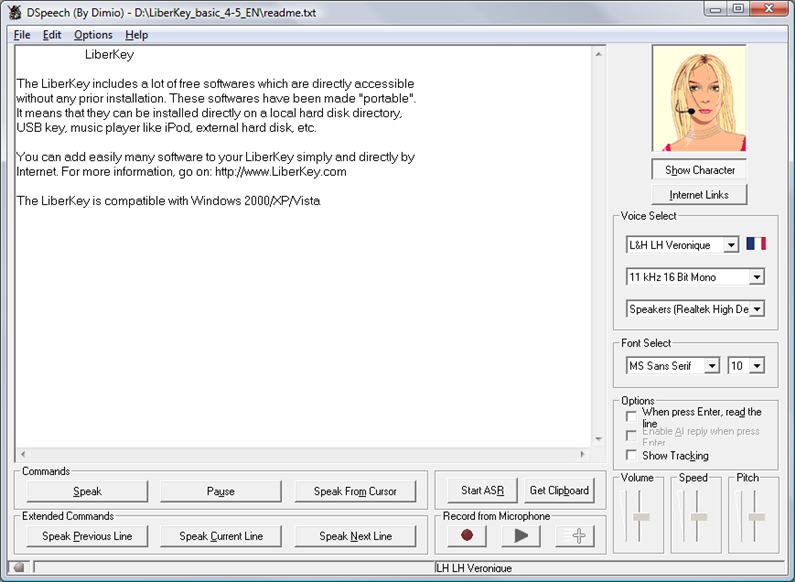Click the http://www.LiberKey.com text
The width and height of the screenshot is (795, 582).
tap(281, 171)
